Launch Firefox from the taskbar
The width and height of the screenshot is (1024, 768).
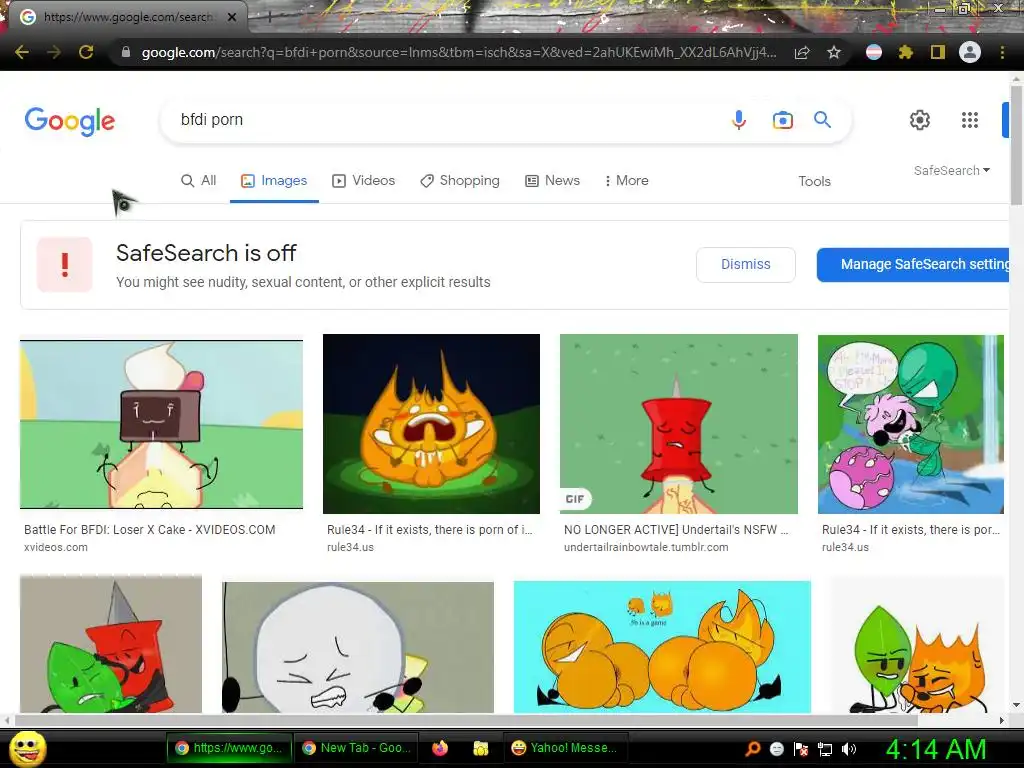tap(440, 748)
